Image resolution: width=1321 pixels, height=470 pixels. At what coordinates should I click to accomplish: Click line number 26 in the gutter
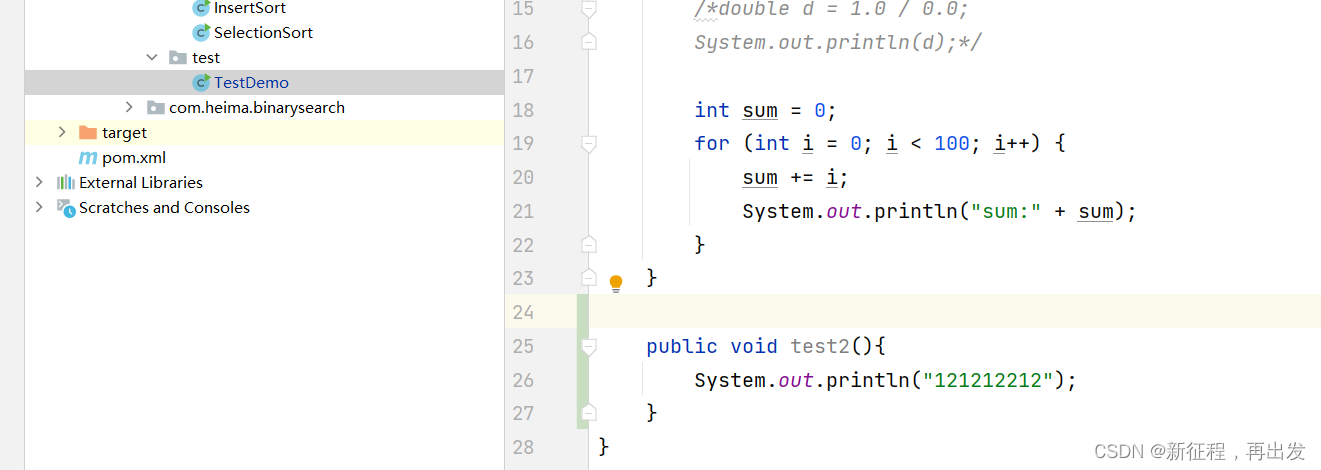[522, 380]
